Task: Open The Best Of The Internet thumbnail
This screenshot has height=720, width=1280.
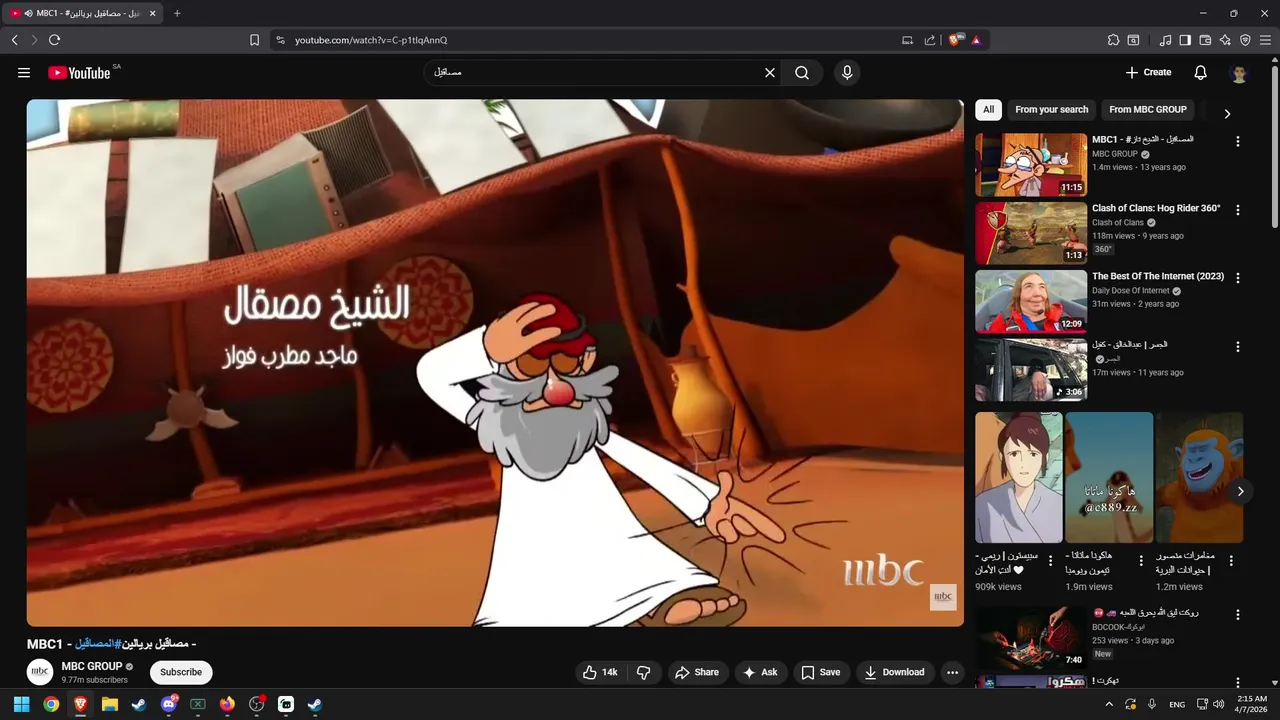Action: click(x=1031, y=301)
